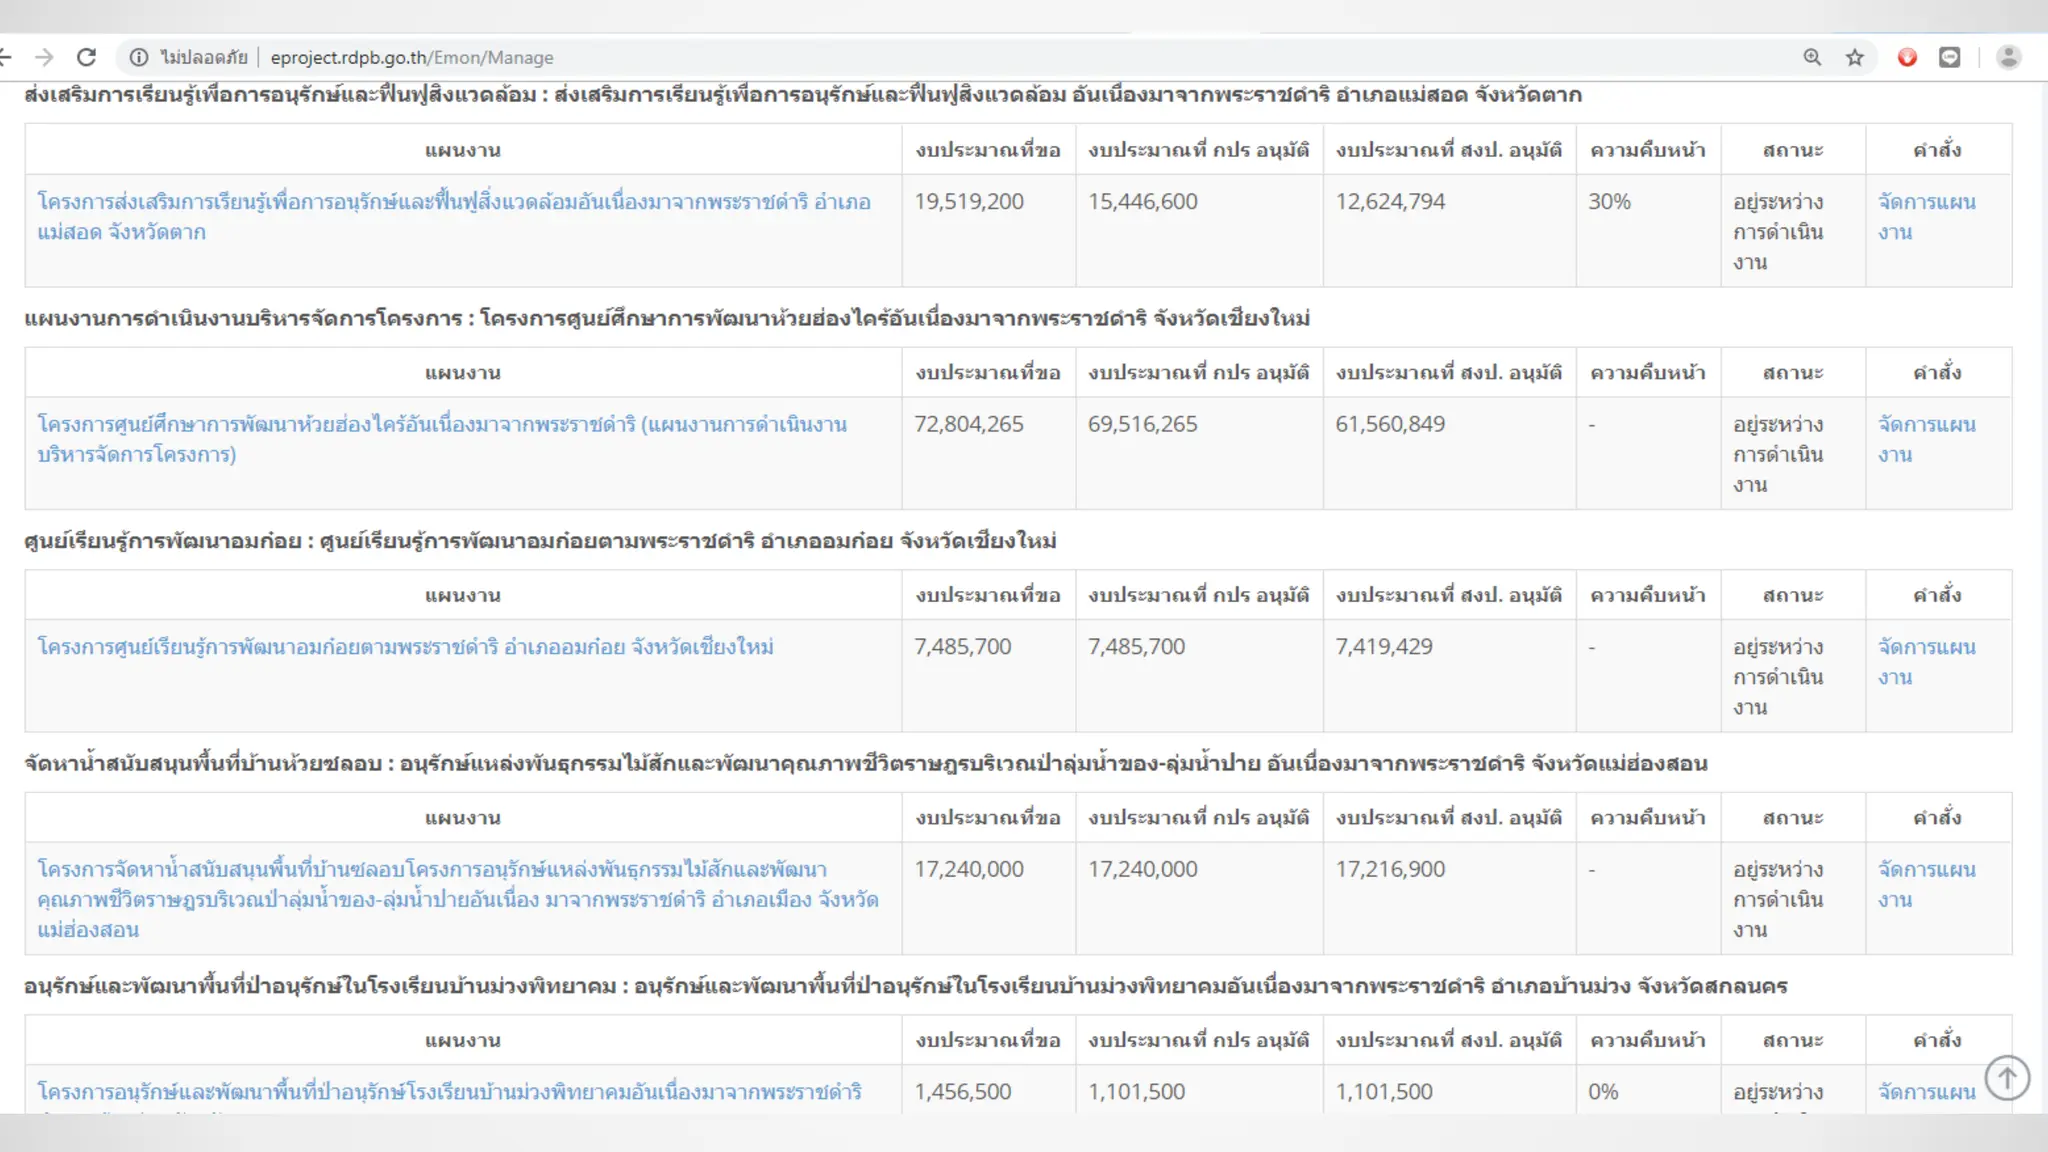The height and width of the screenshot is (1152, 2048).
Task: Click the zoom magnifier icon in address bar
Action: [1812, 57]
